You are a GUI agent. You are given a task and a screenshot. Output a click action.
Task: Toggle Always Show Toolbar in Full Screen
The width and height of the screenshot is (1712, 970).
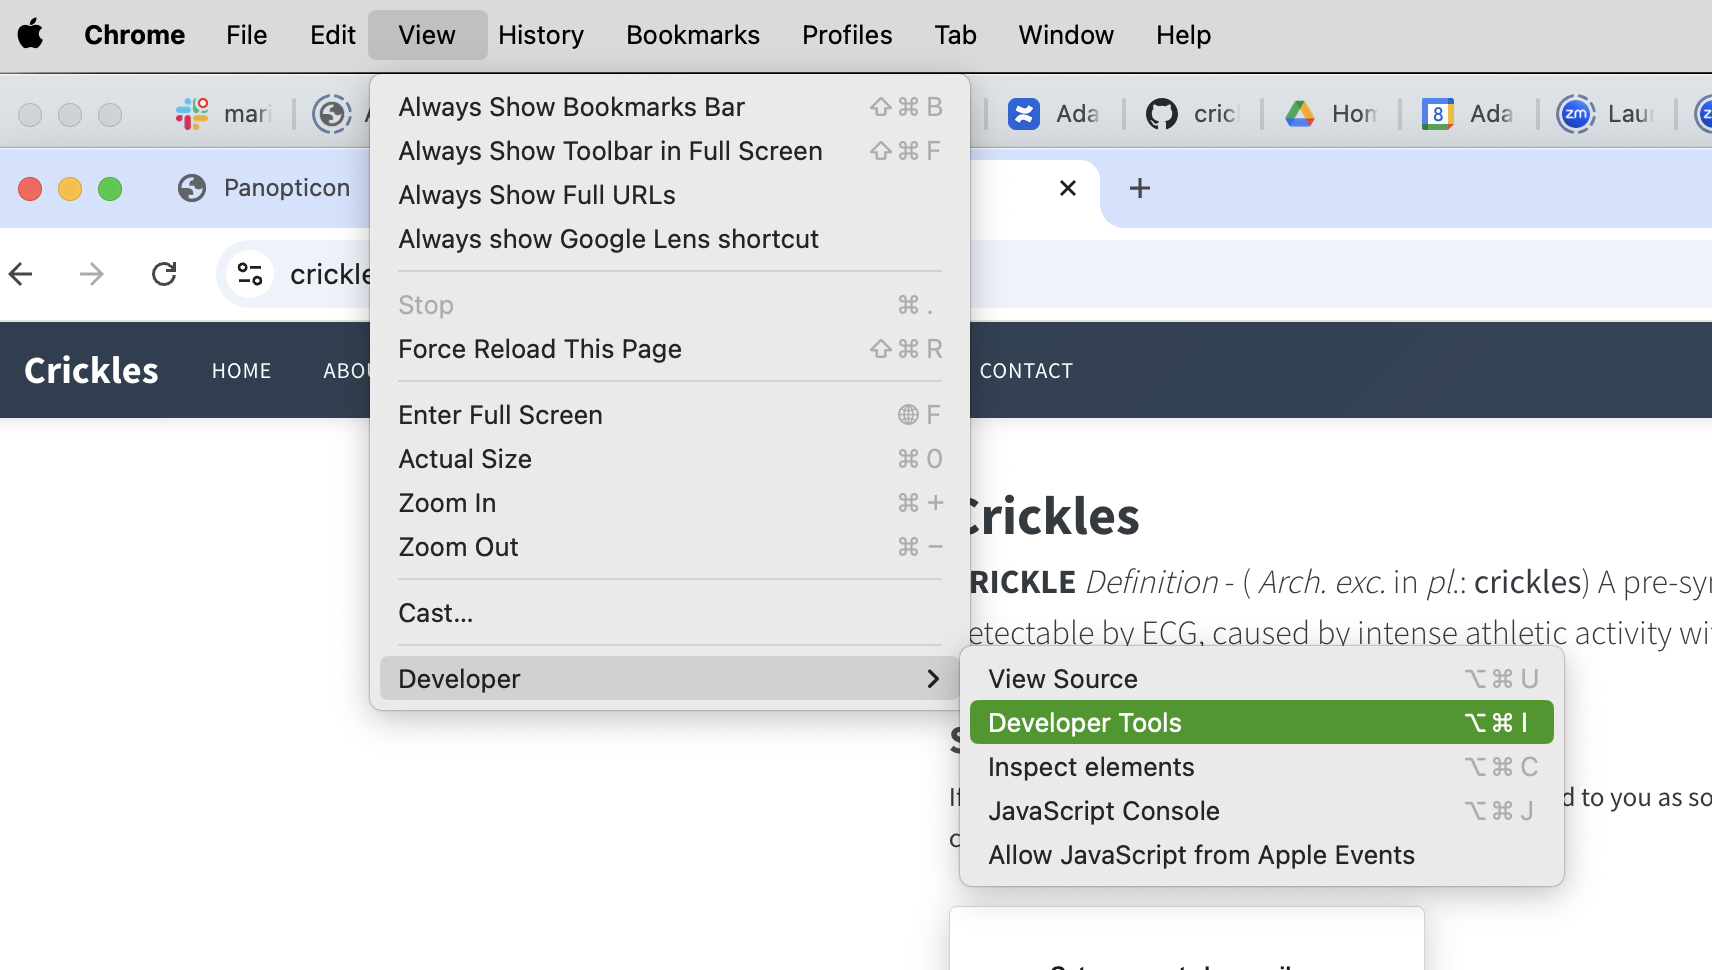(670, 151)
